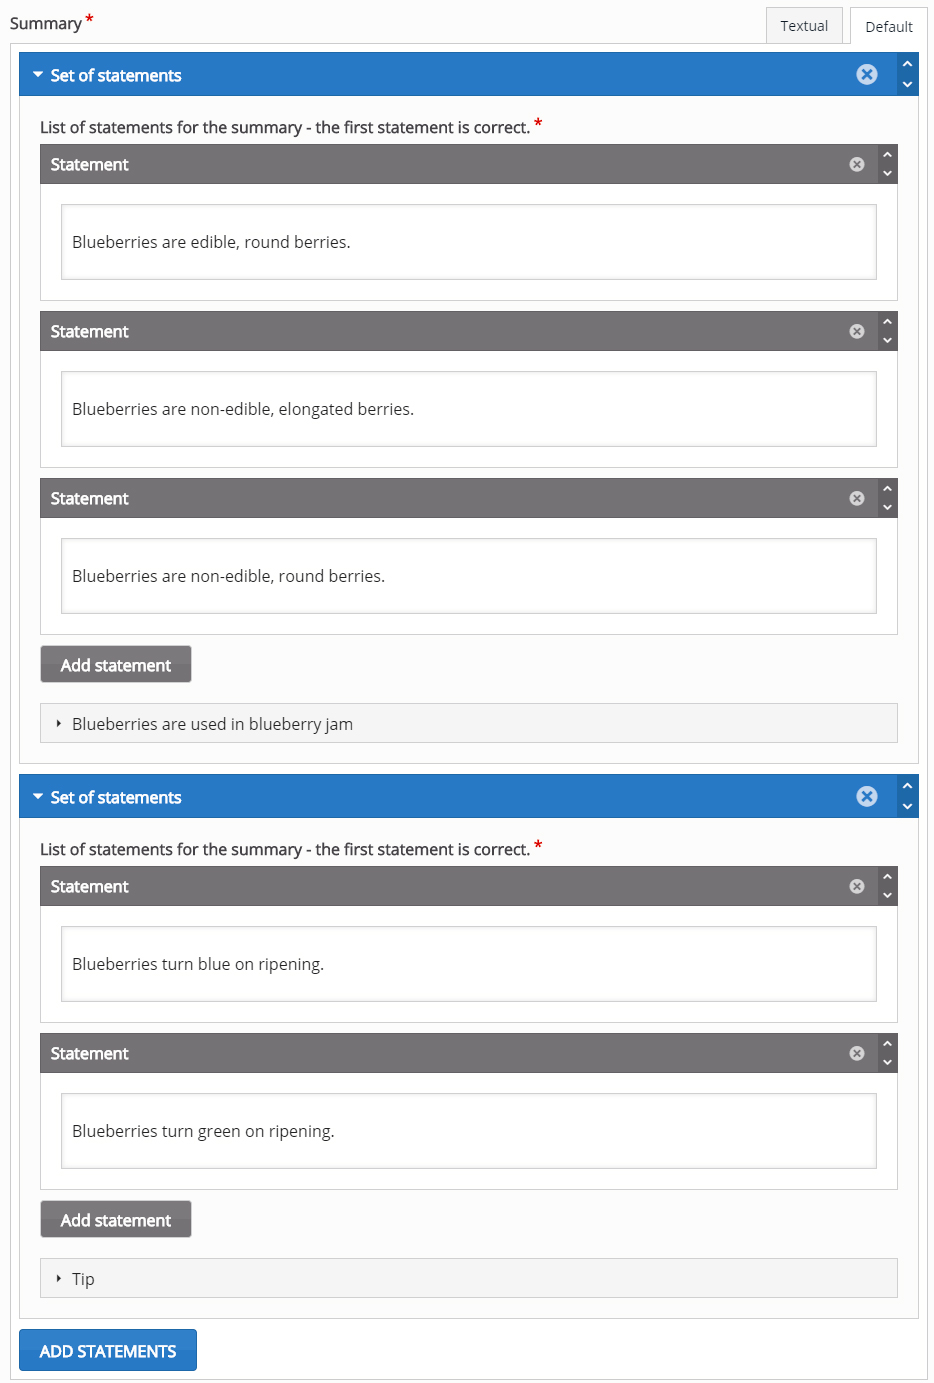
Task: Collapse the second Set of statements panel
Action: tap(38, 797)
